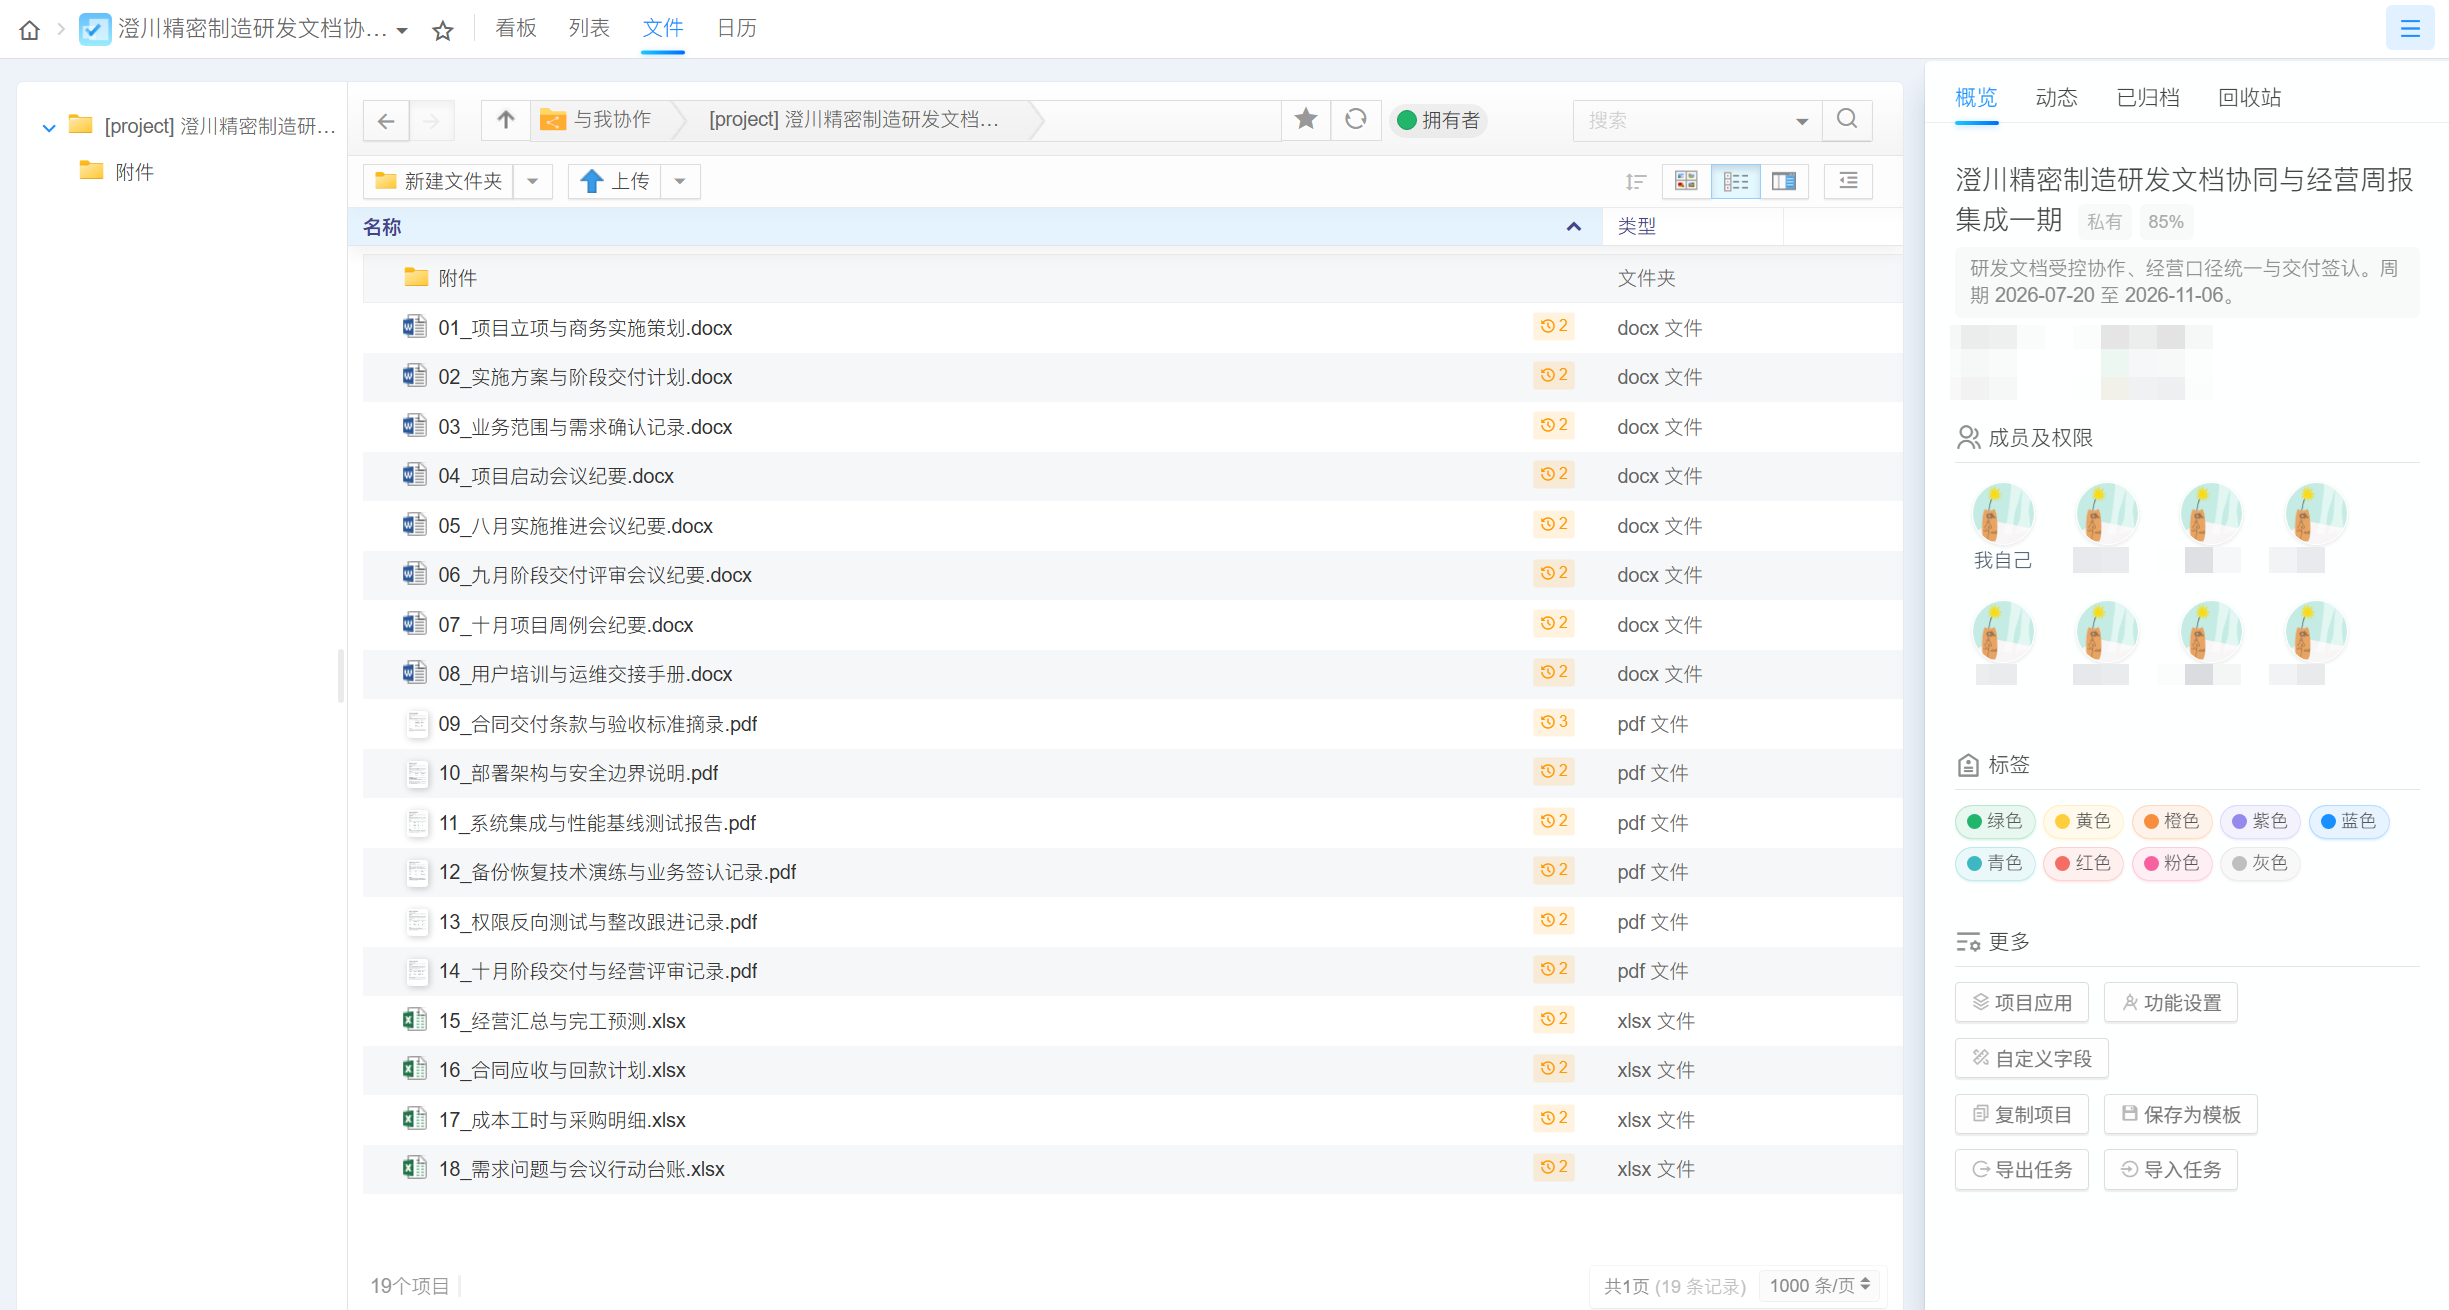Click the Word icon of 04_项目启动会议纪要

[414, 475]
